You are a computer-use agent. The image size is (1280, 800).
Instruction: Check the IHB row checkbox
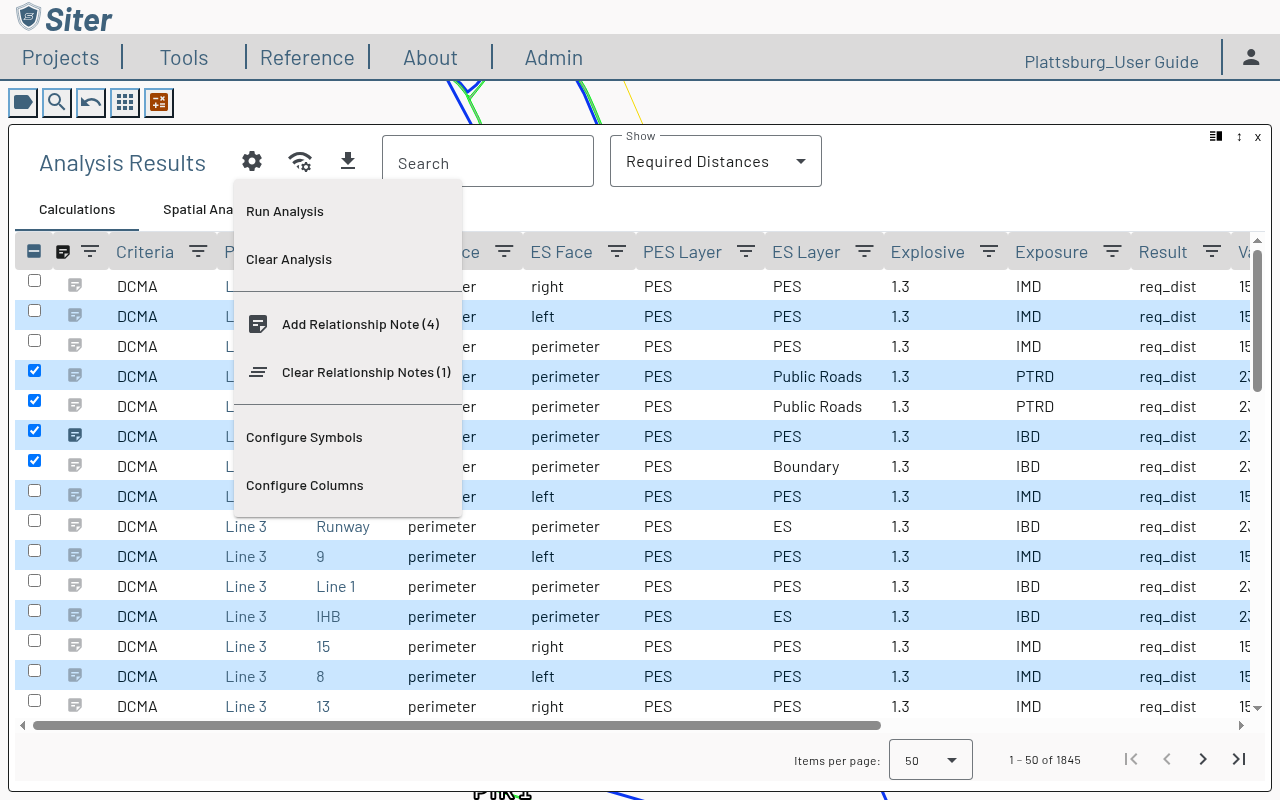[x=34, y=611]
